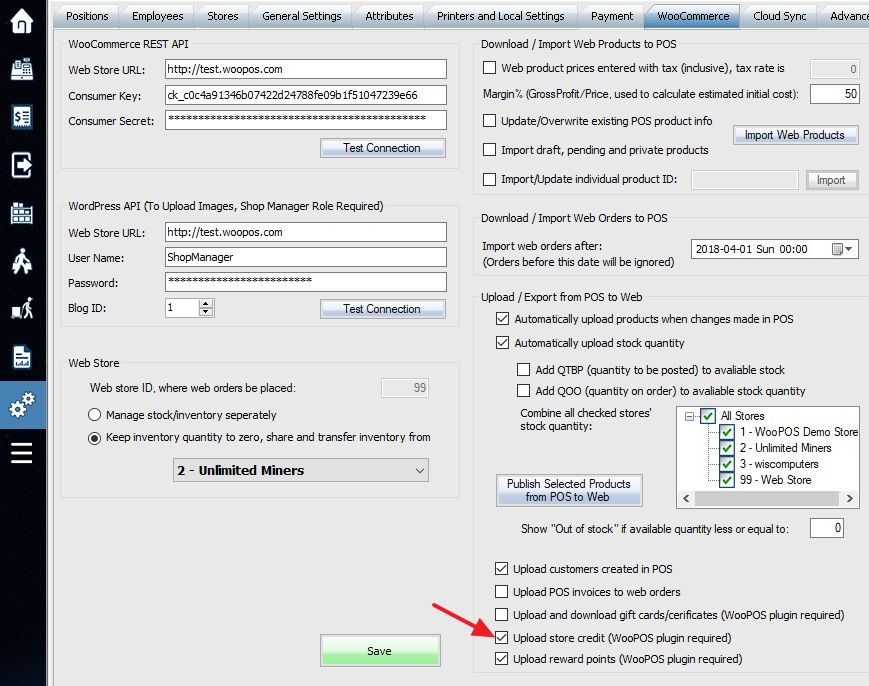
Task: Toggle Upload reward points checkbox
Action: coord(501,658)
